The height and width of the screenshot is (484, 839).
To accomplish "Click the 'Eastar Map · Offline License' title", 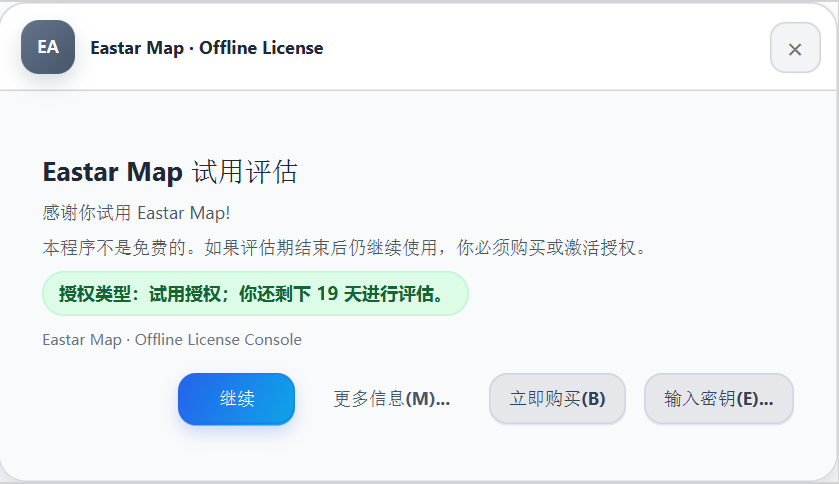I will pyautogui.click(x=207, y=48).
